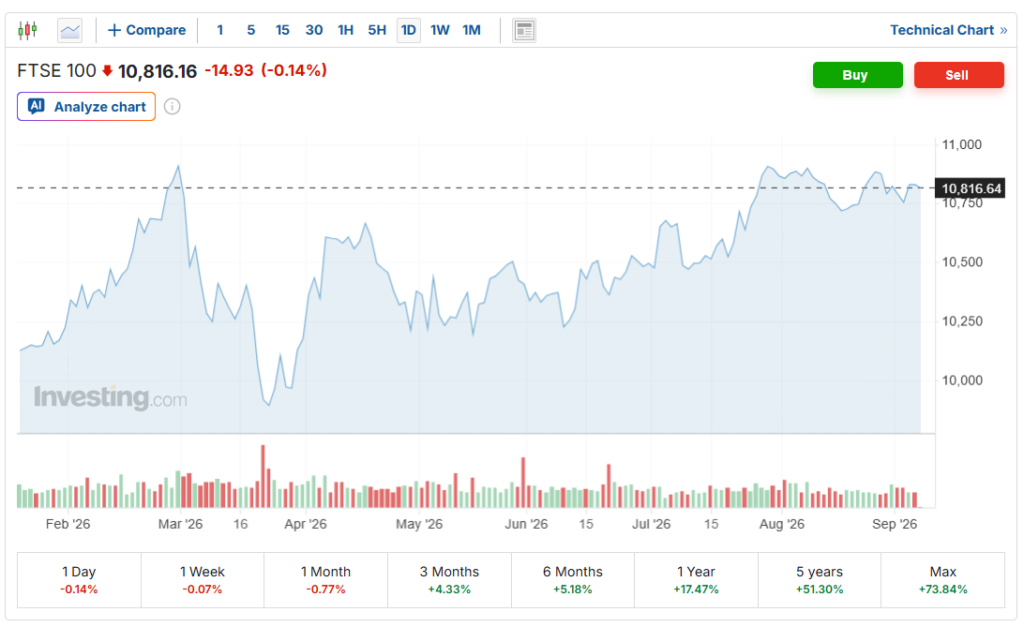The height and width of the screenshot is (627, 1024).
Task: Set interval to 15 minutes
Action: [x=282, y=30]
